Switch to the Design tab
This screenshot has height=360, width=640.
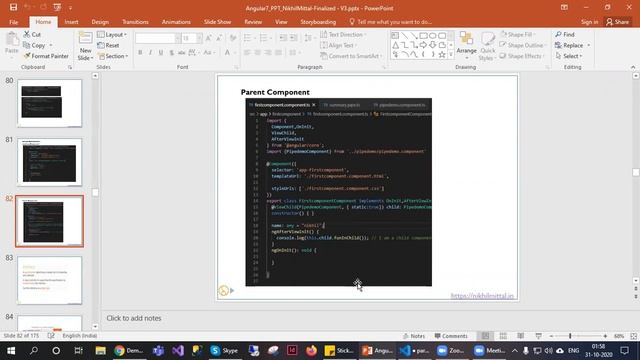point(100,22)
